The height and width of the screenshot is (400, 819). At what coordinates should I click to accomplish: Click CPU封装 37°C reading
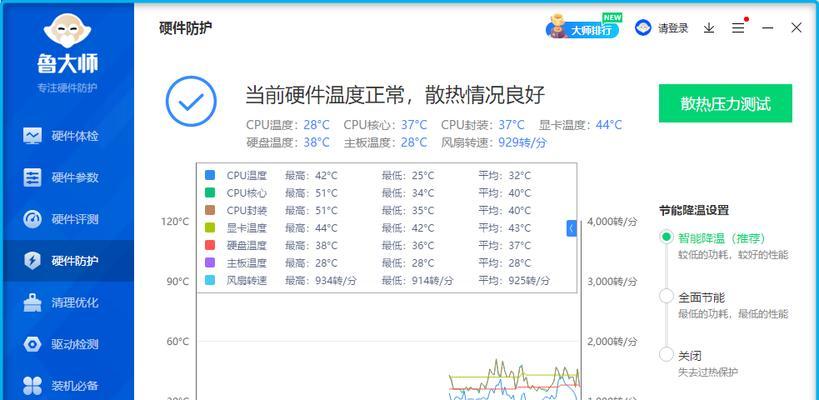[x=483, y=125]
